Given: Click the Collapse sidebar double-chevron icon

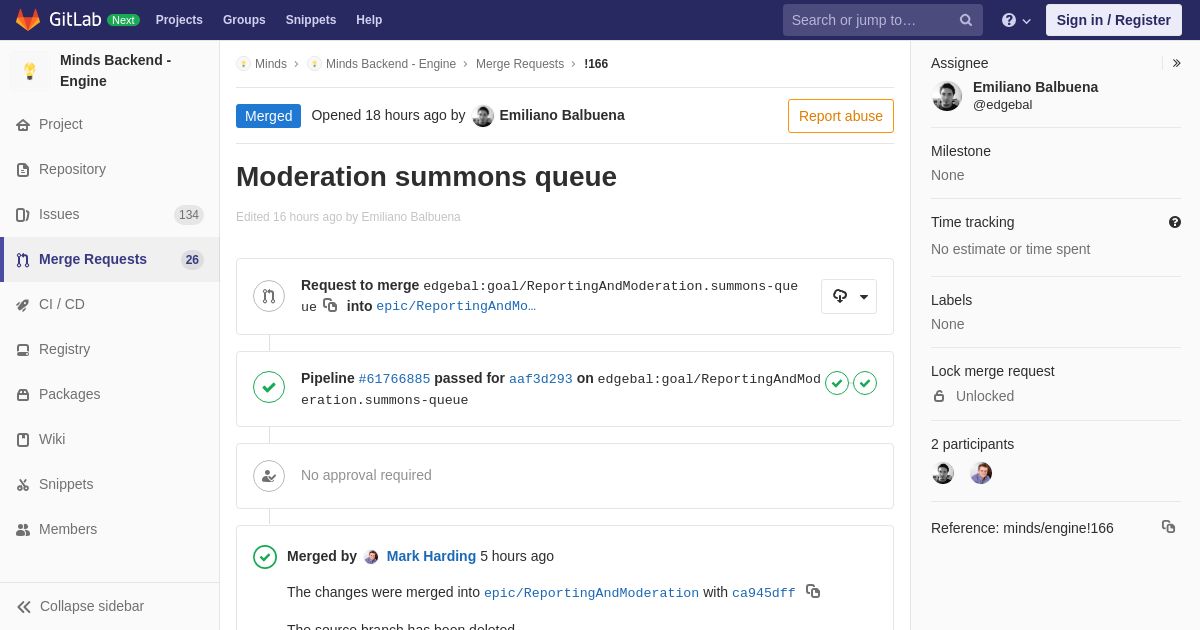Looking at the screenshot, I should [24, 607].
